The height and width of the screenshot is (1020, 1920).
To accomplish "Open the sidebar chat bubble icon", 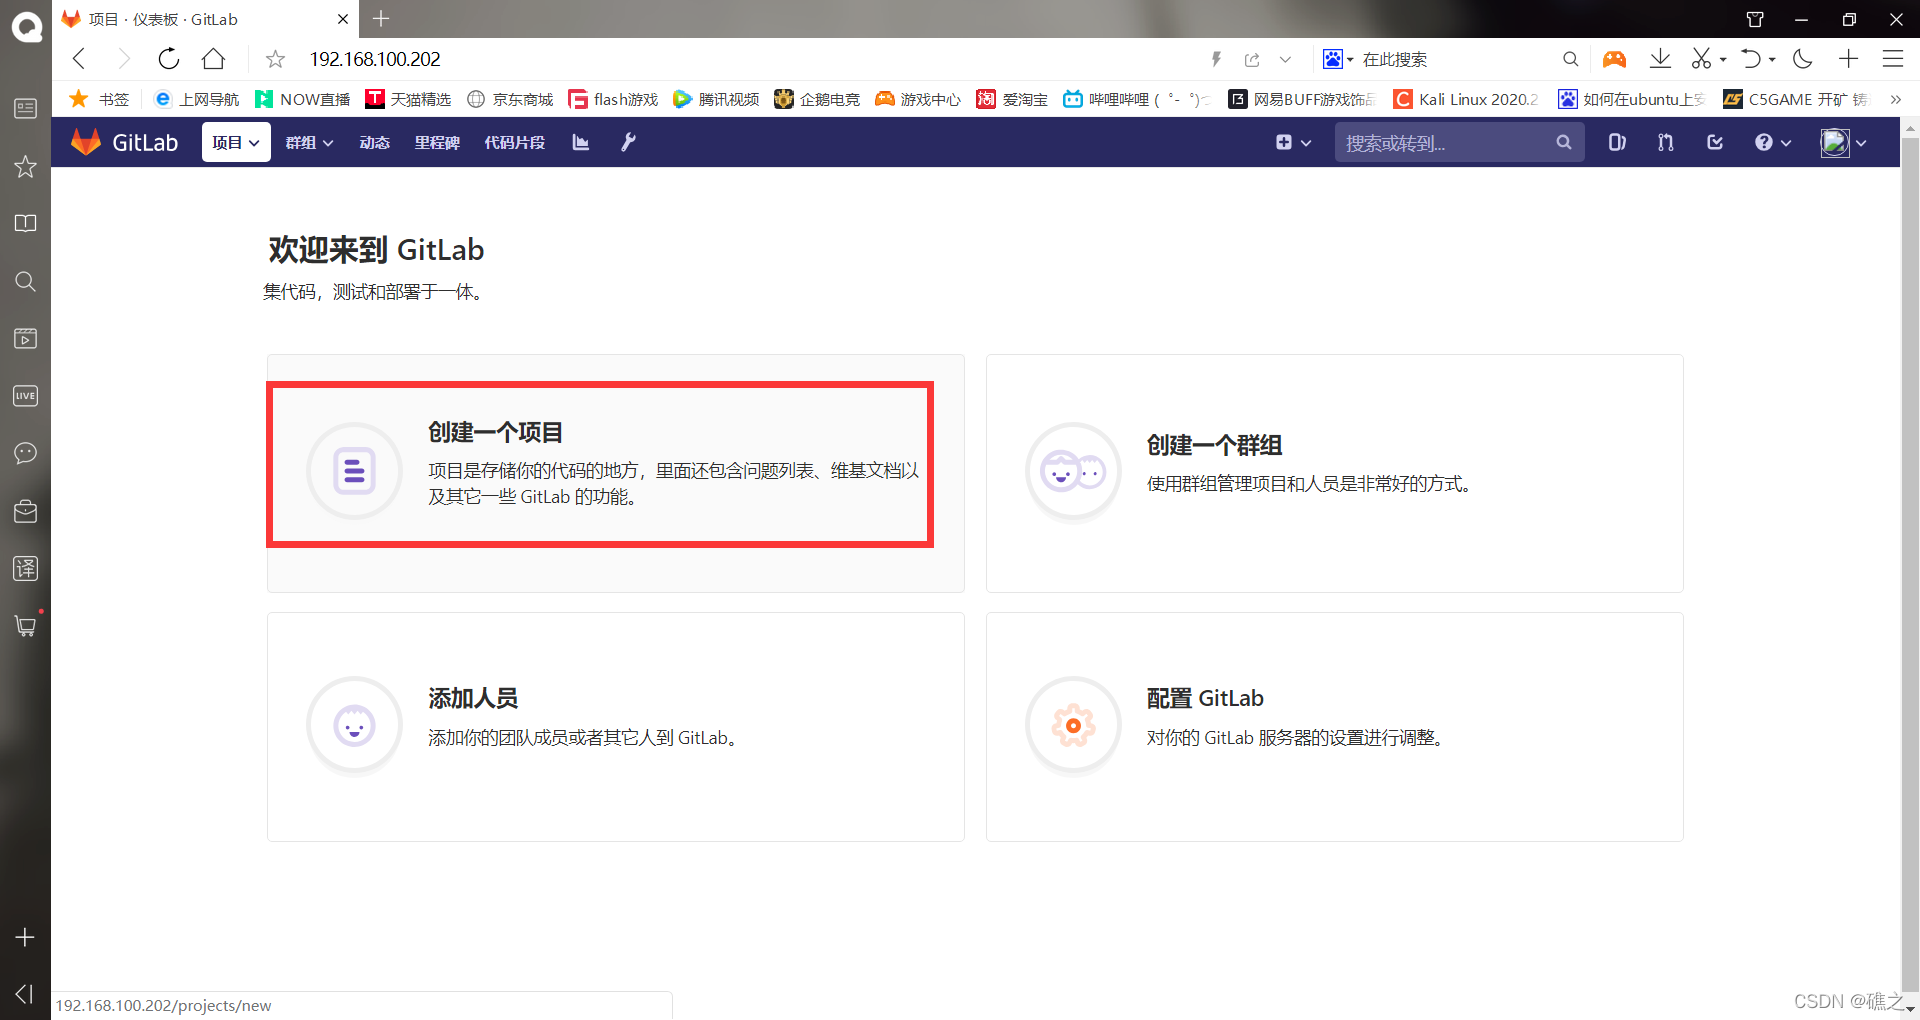I will [25, 453].
